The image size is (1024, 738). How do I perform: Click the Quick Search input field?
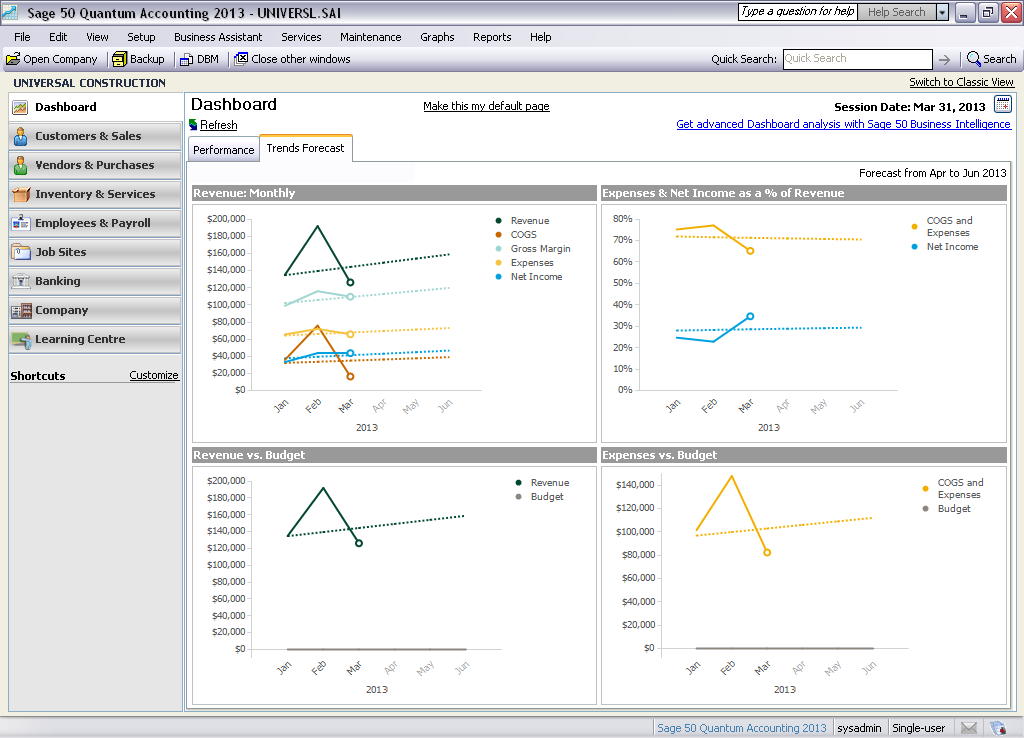(x=856, y=59)
